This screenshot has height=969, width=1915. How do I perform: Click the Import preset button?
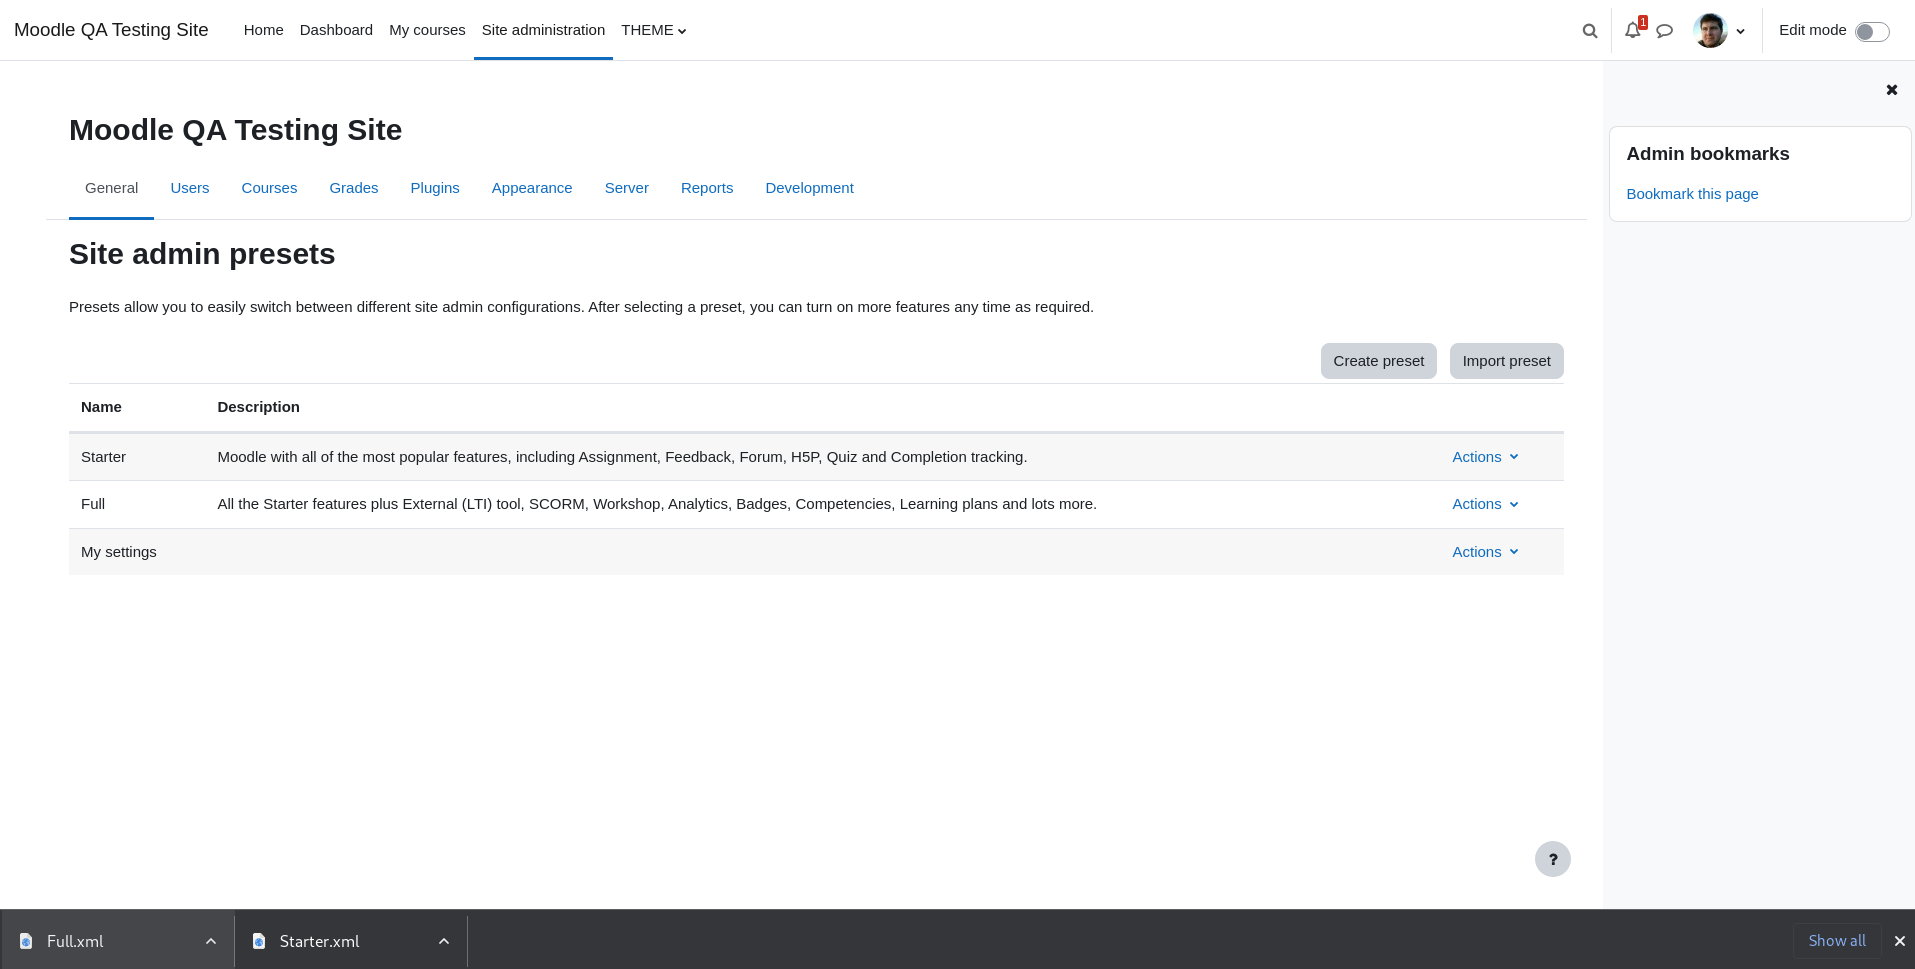(x=1506, y=361)
